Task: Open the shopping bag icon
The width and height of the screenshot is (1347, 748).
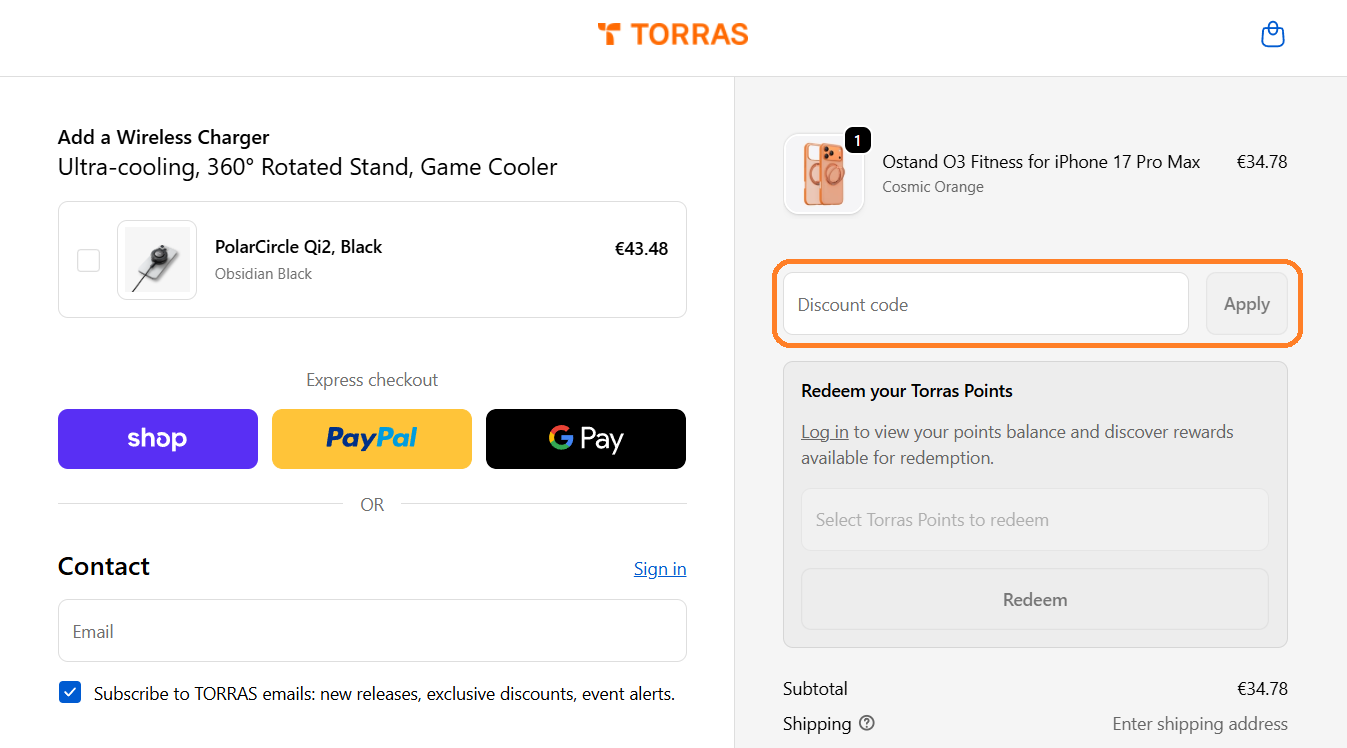Action: pos(1272,33)
